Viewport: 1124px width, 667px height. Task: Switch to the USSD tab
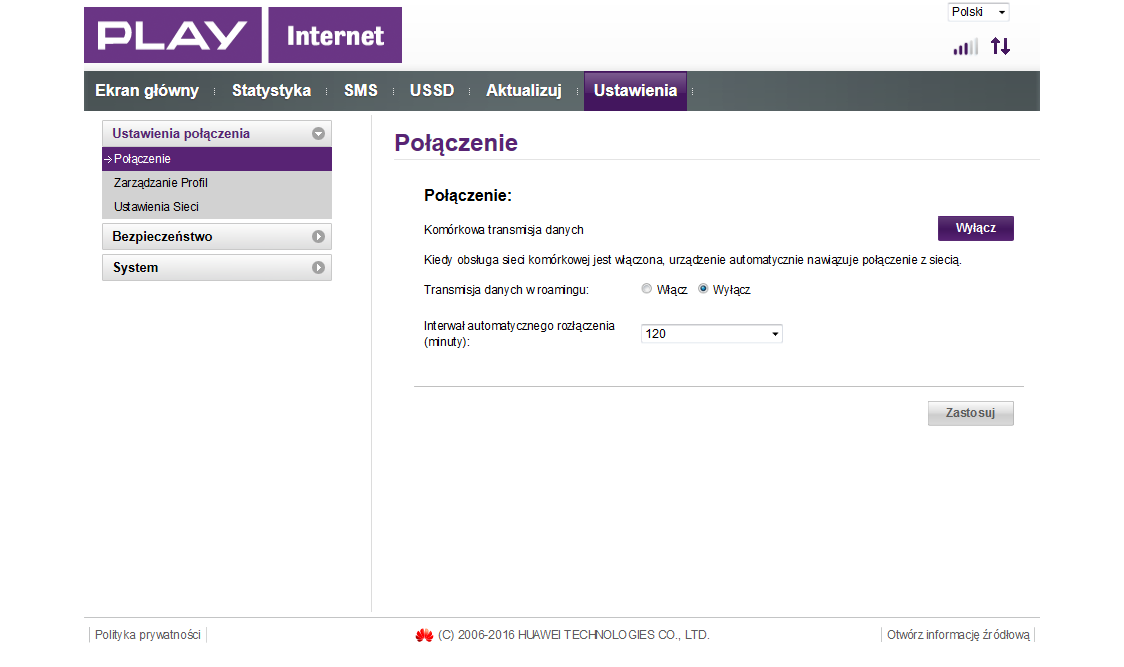431,91
